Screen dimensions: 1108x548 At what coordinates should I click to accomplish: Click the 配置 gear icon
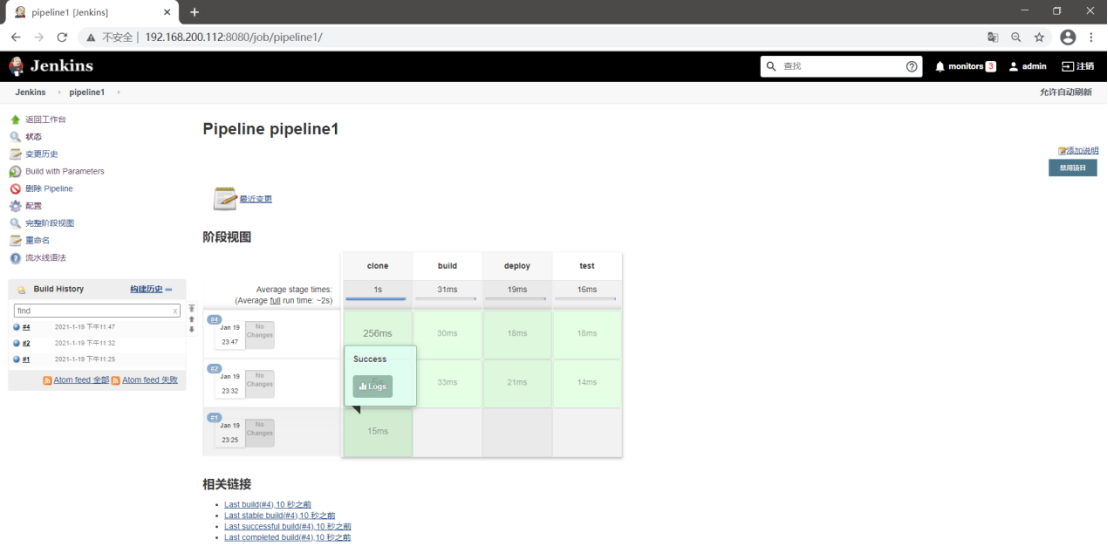click(x=15, y=206)
